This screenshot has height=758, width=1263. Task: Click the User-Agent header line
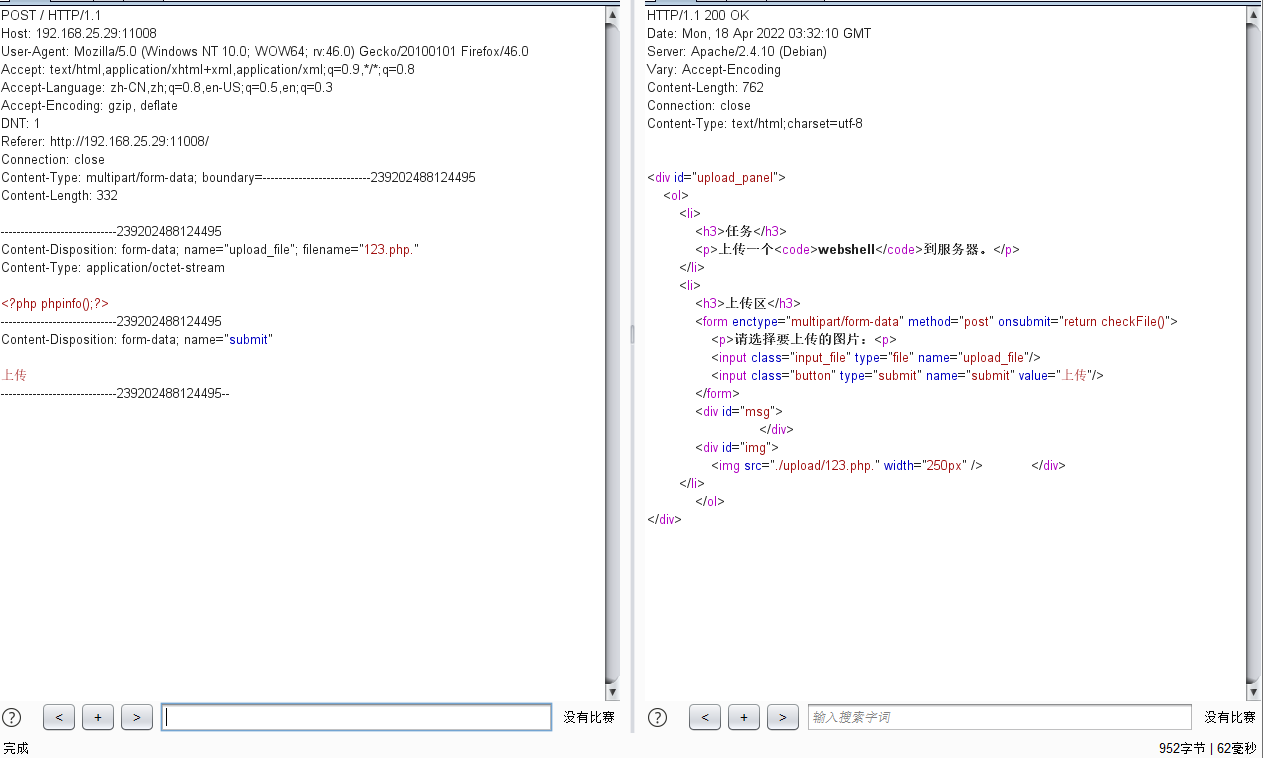265,52
